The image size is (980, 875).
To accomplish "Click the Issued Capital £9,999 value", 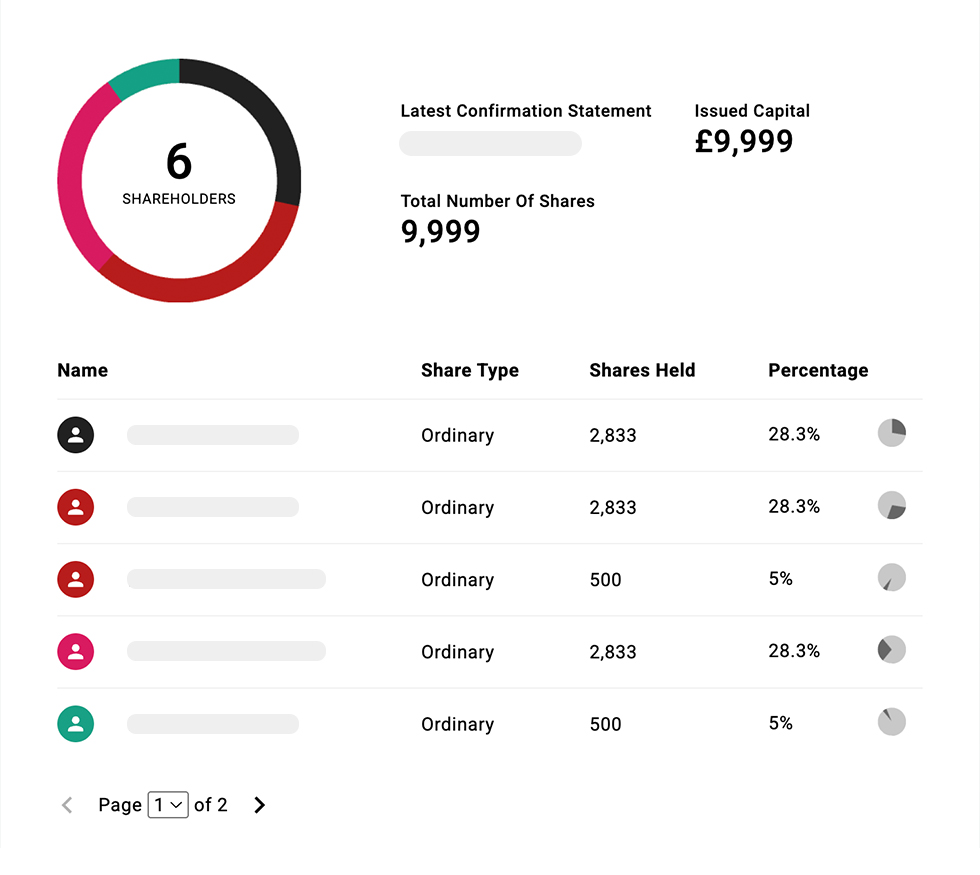I will [x=744, y=142].
